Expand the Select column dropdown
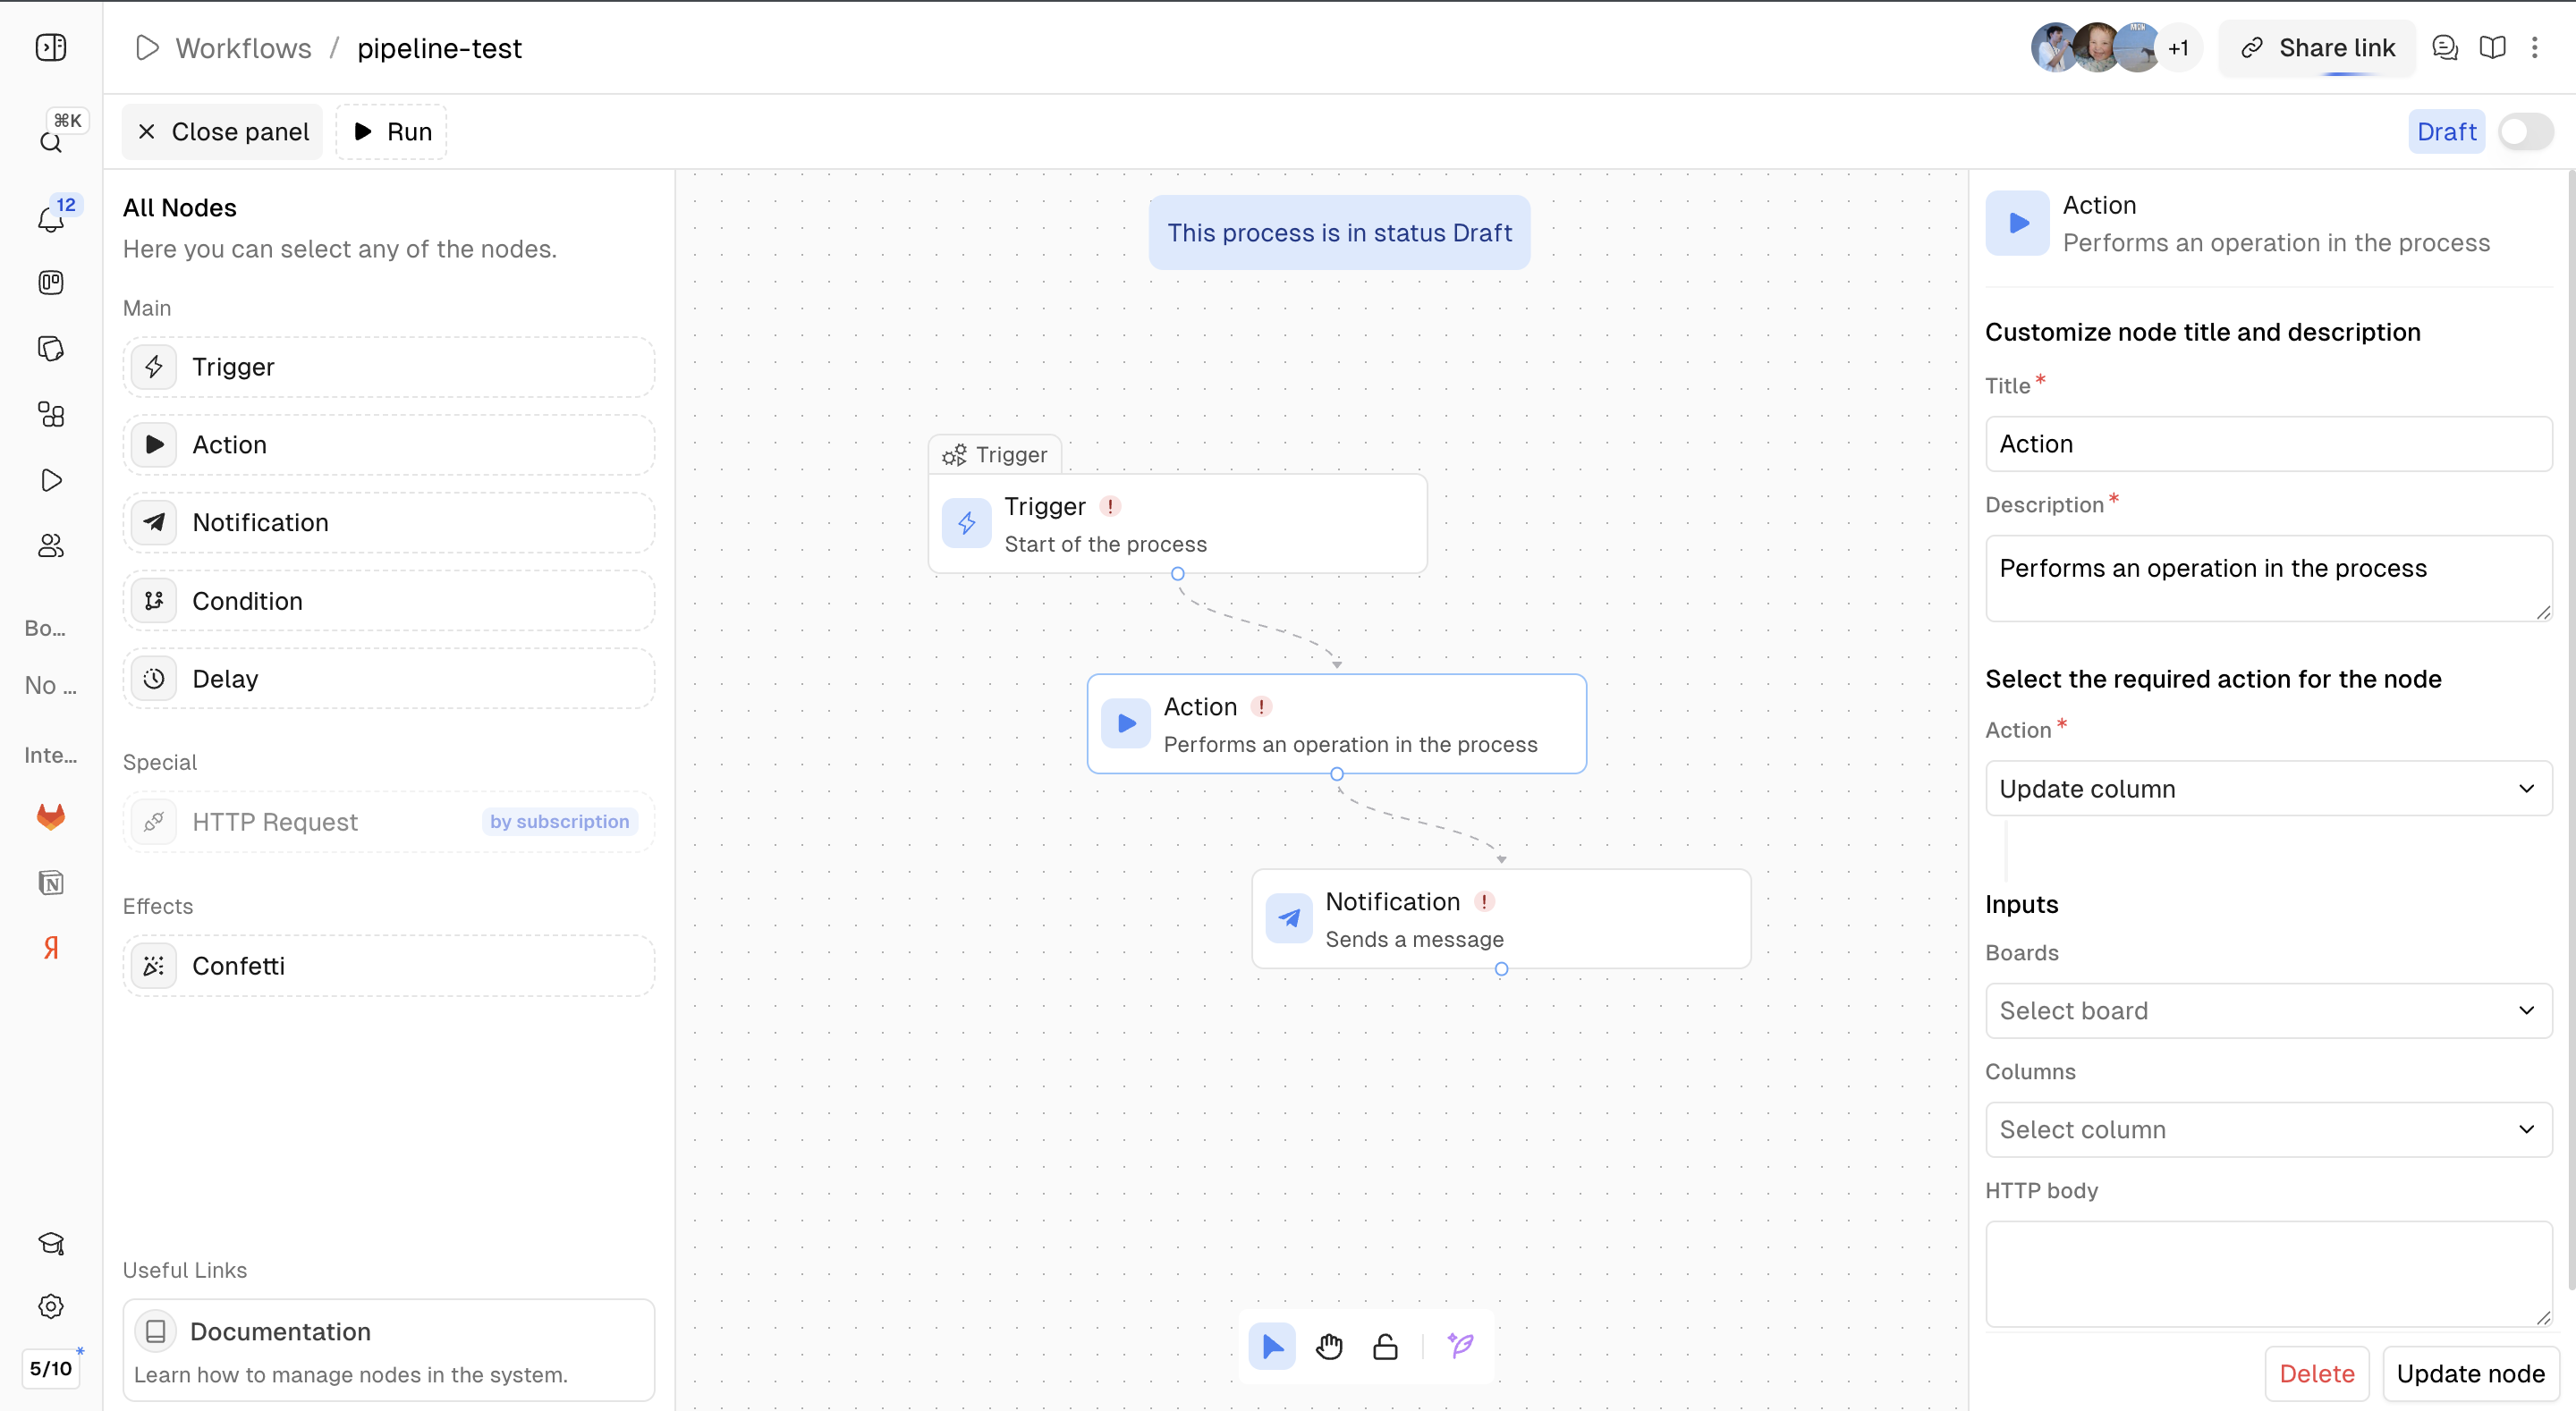Viewport: 2576px width, 1411px height. point(2267,1129)
